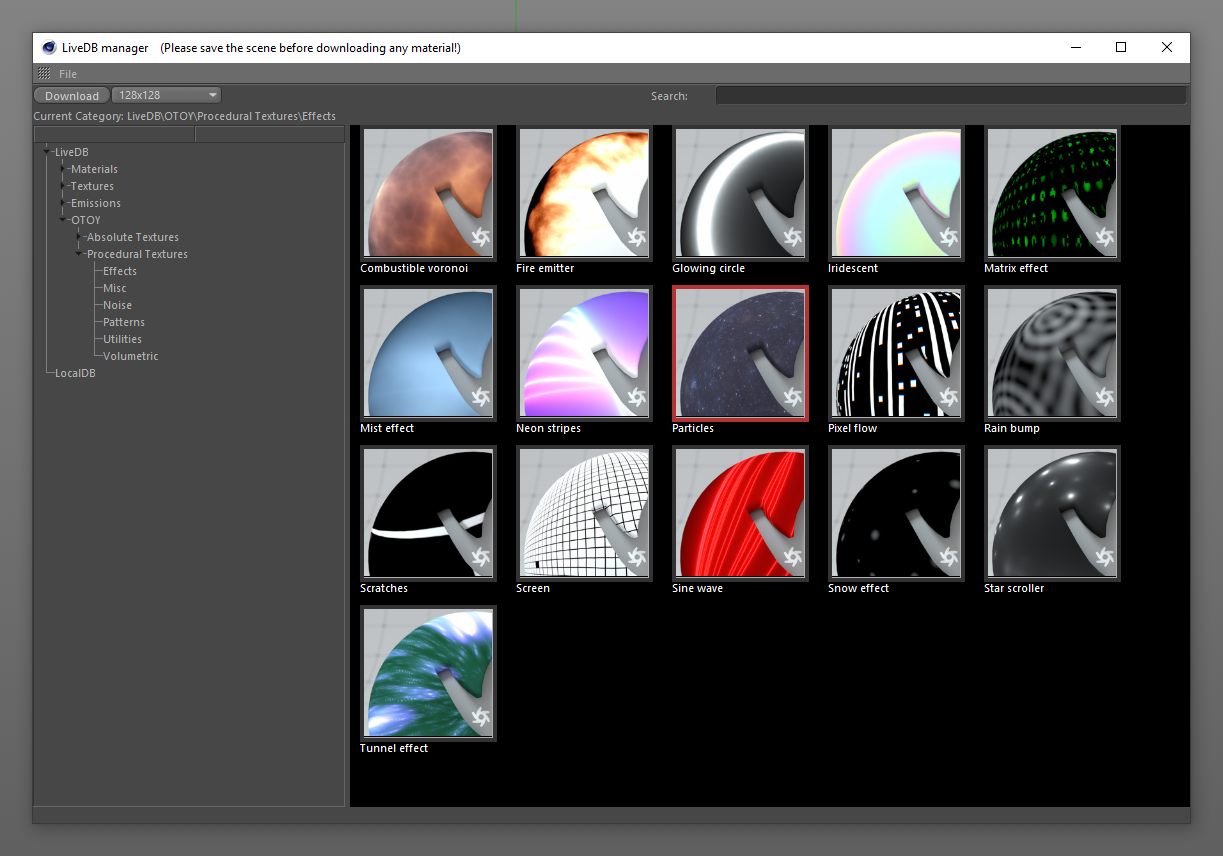1223x856 pixels.
Task: Open the 128x128 preview size dropdown
Action: tap(167, 96)
